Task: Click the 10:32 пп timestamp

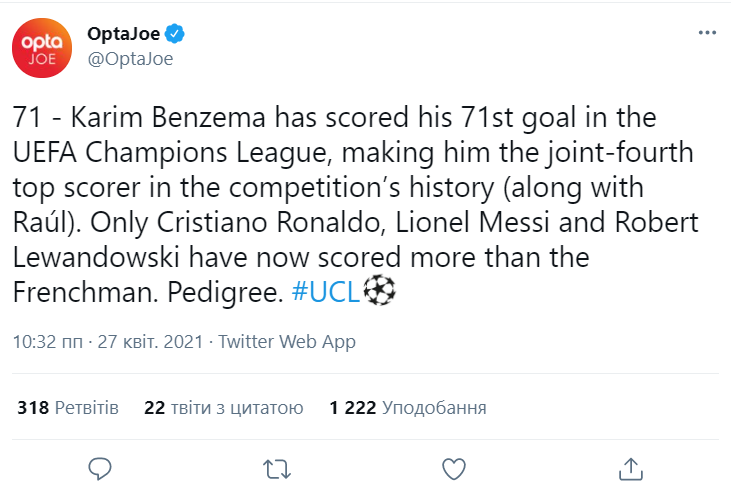Action: coord(49,341)
